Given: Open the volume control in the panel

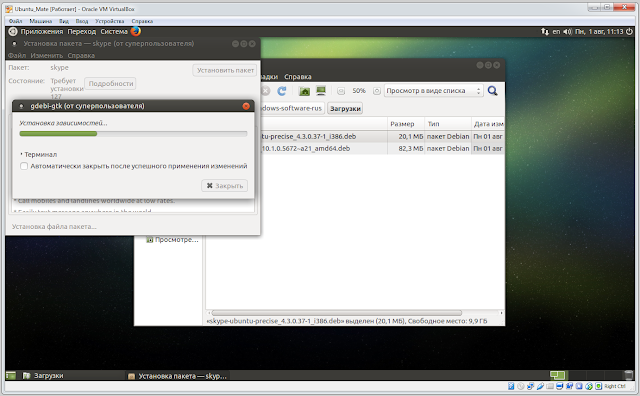Looking at the screenshot, I should pyautogui.click(x=567, y=31).
